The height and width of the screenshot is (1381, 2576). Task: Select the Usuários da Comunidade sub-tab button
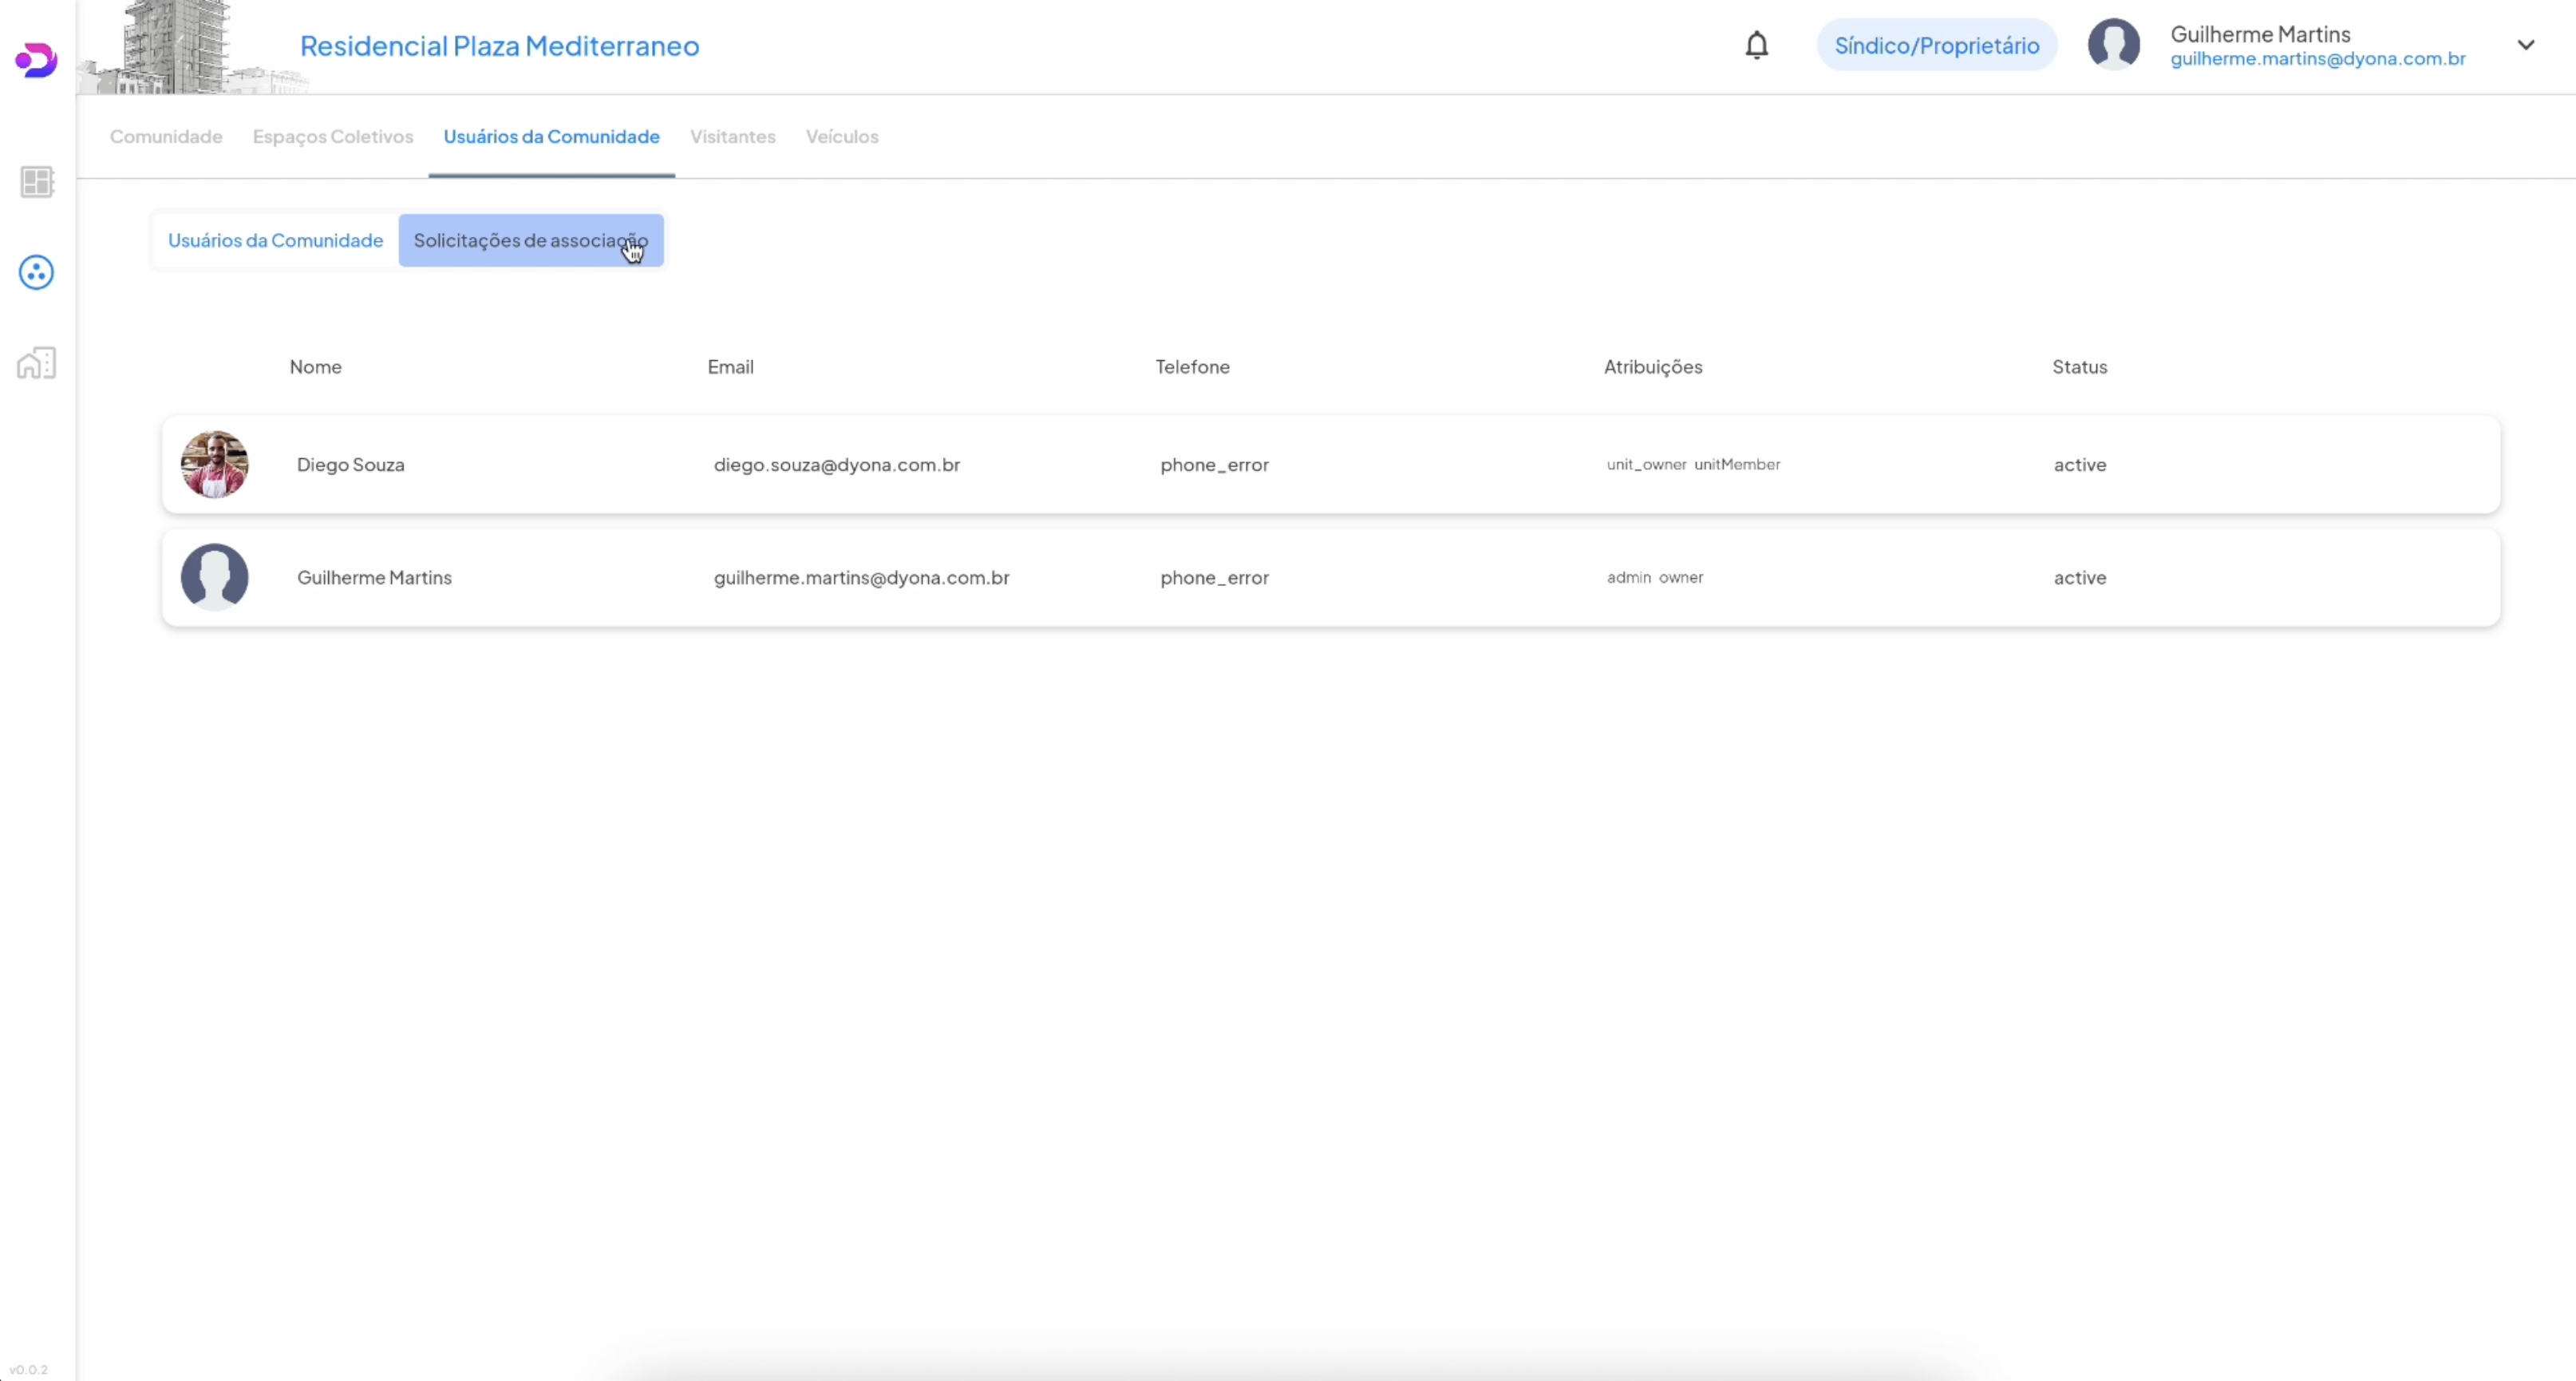pos(275,241)
